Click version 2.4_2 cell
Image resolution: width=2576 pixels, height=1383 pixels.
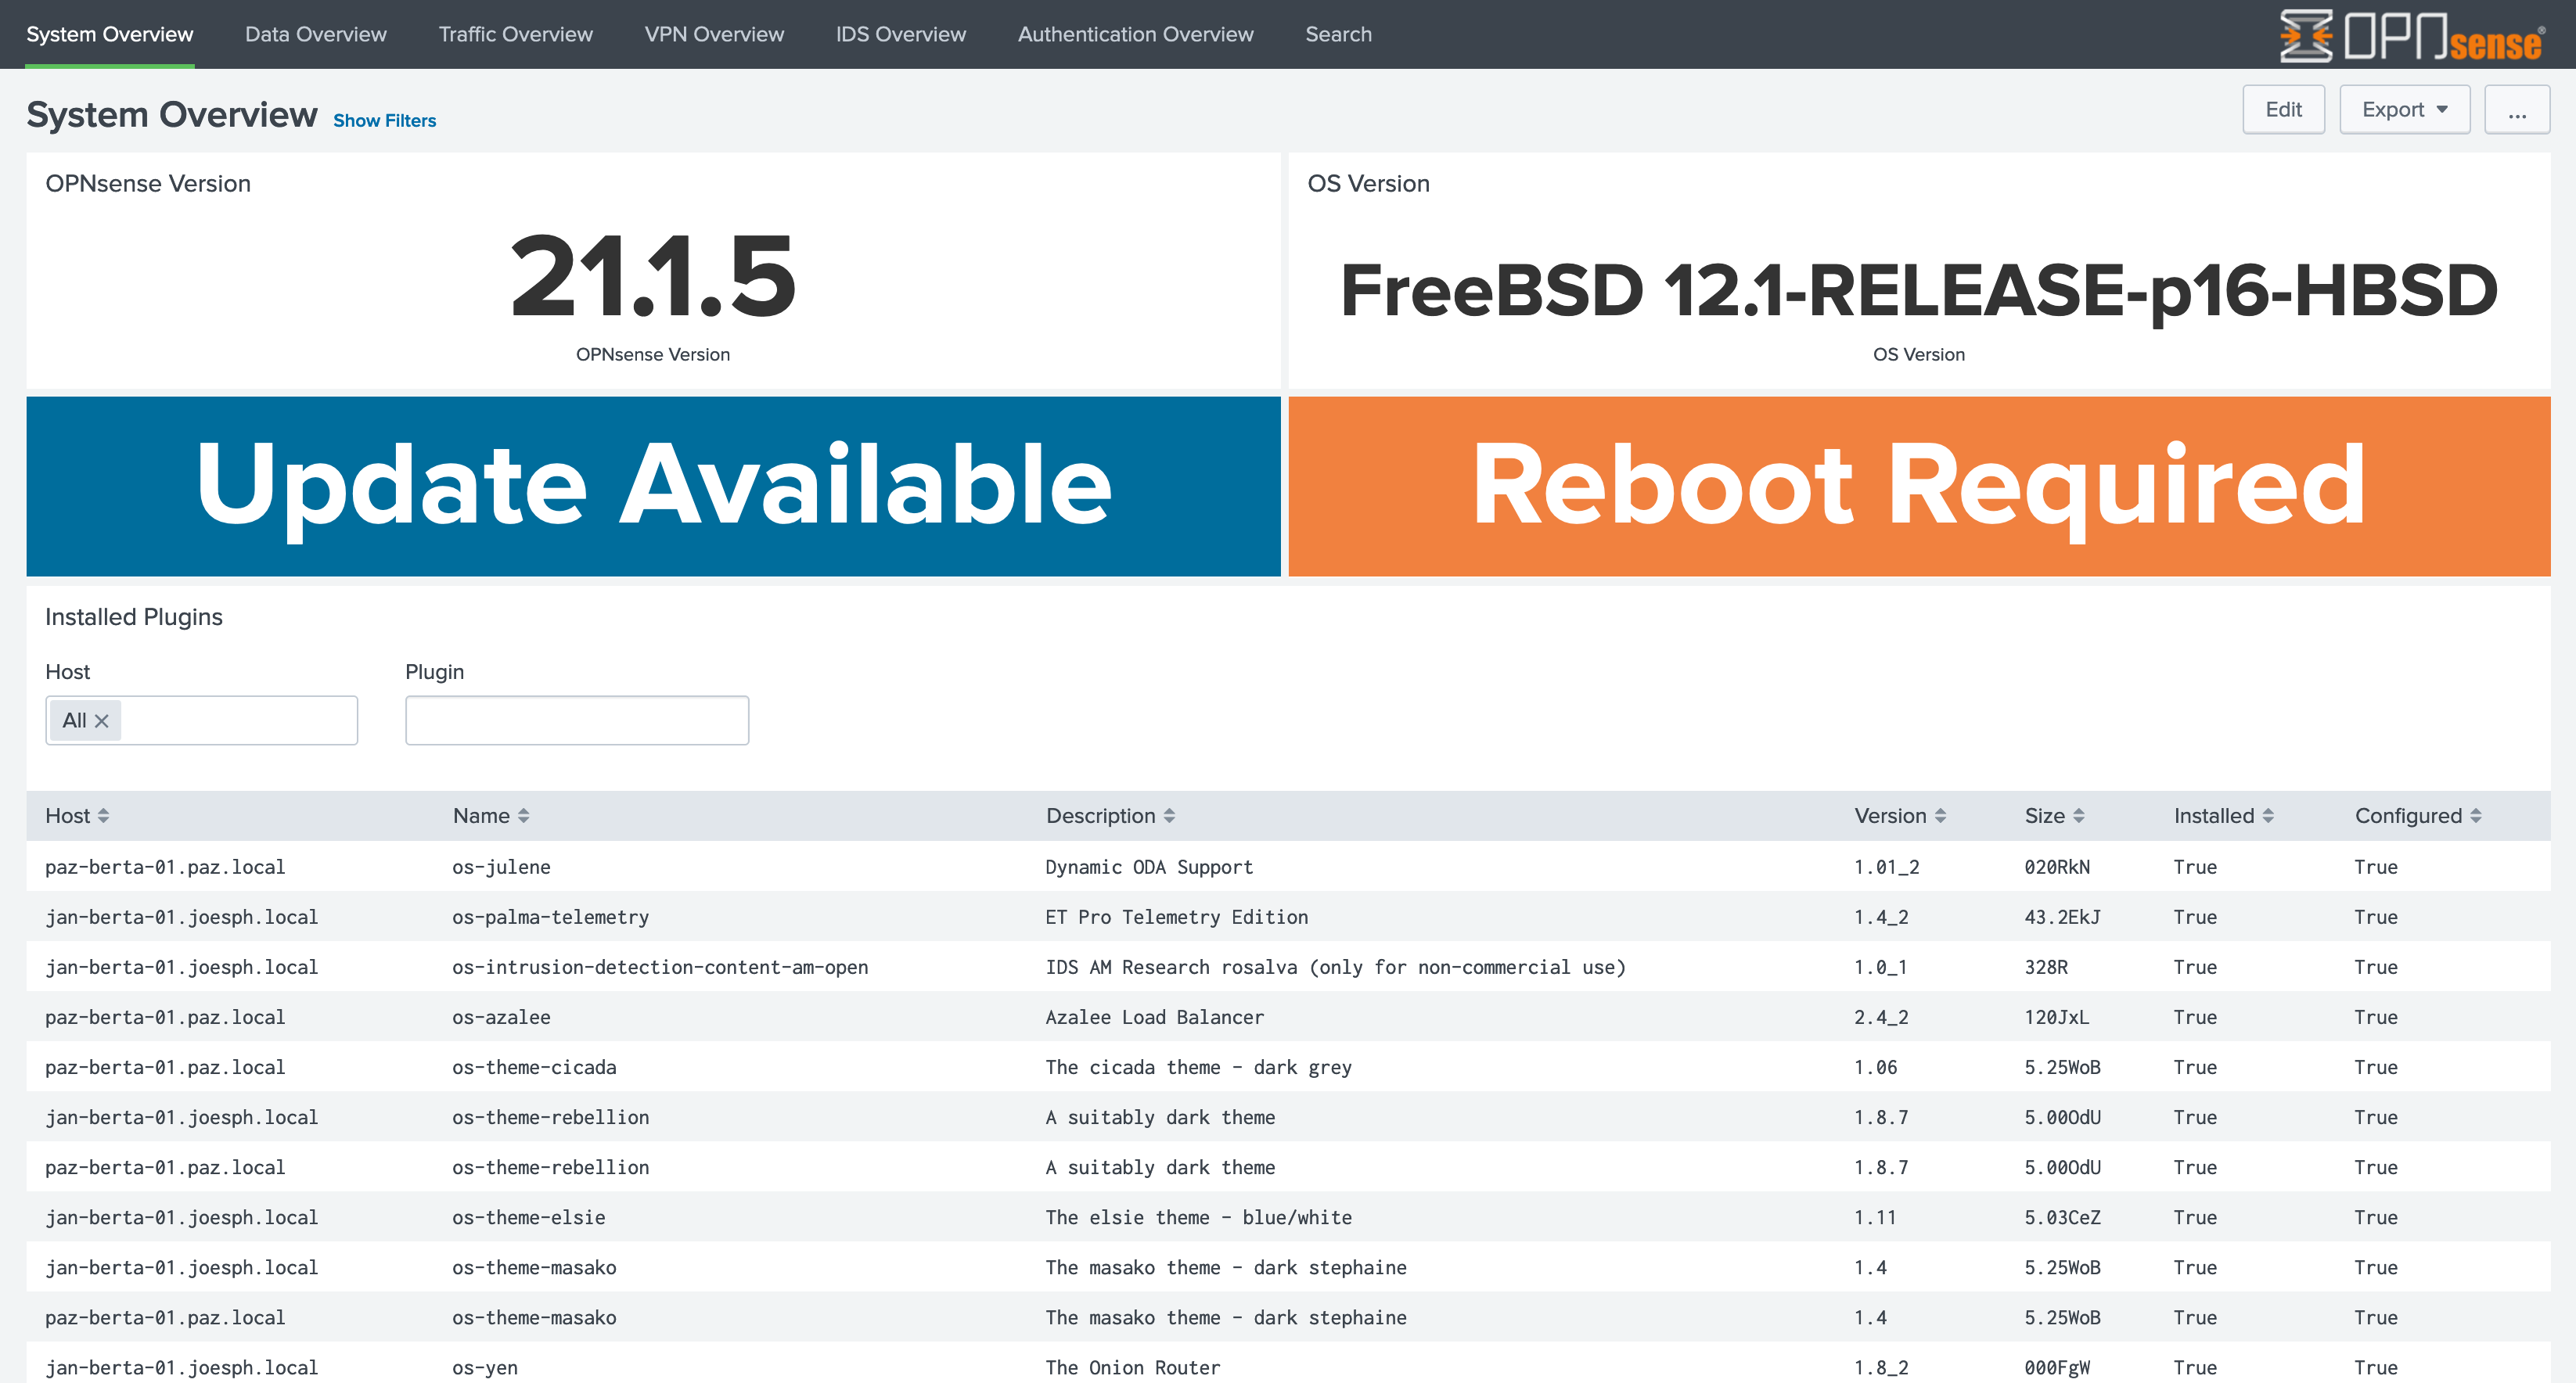1881,1017
